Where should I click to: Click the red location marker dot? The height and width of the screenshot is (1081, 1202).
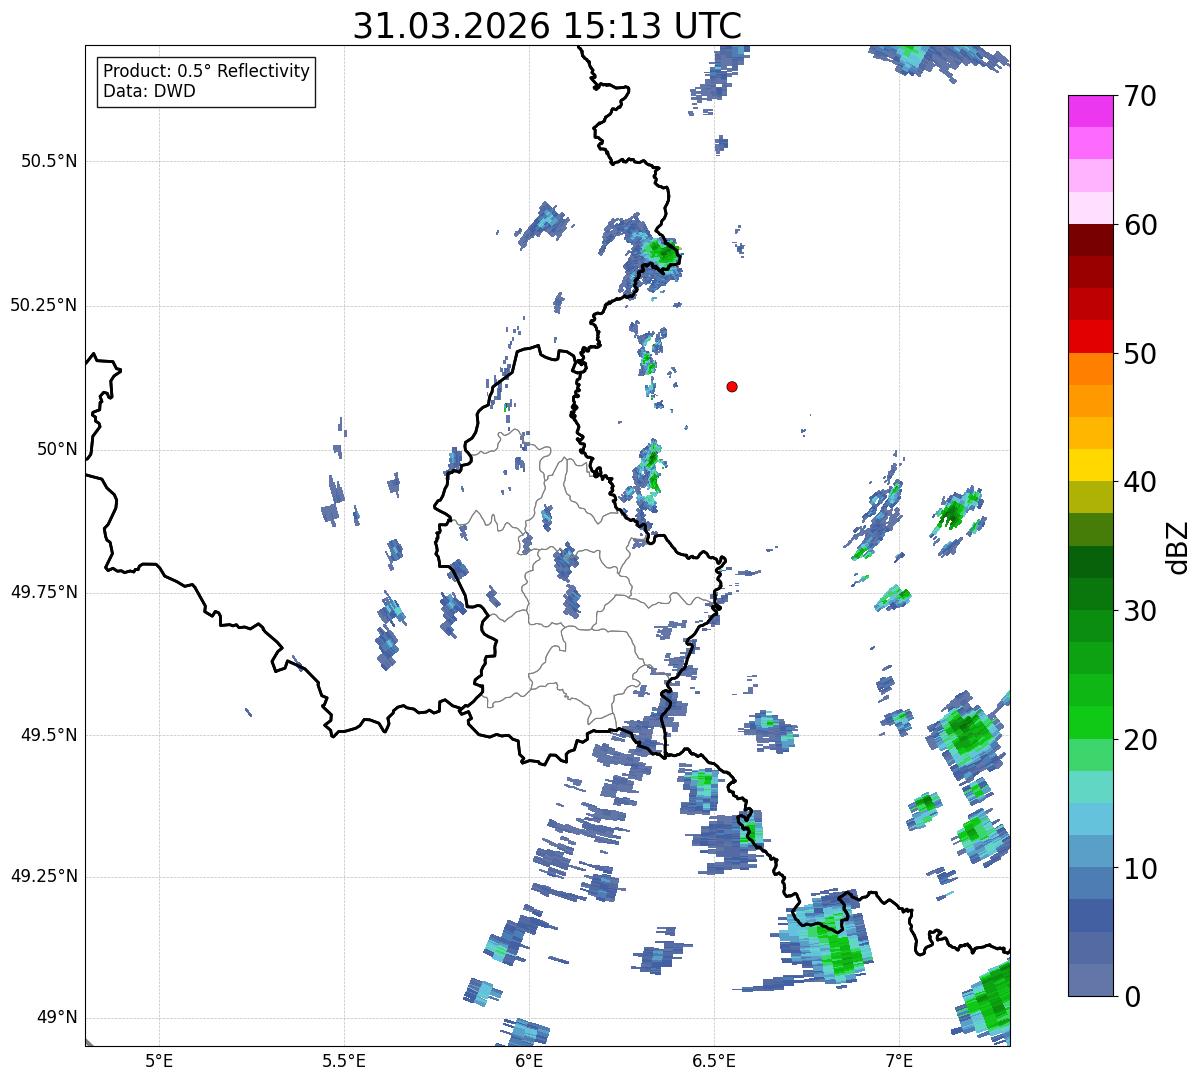732,386
